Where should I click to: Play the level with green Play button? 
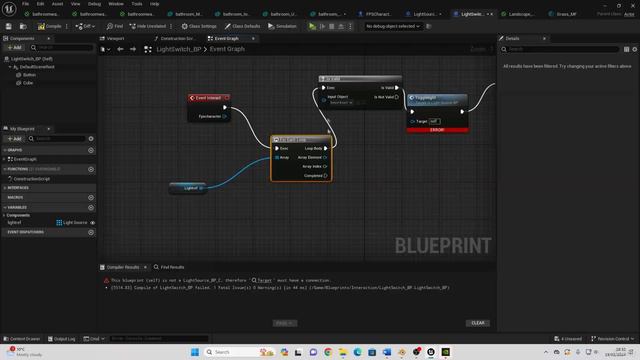[x=312, y=26]
